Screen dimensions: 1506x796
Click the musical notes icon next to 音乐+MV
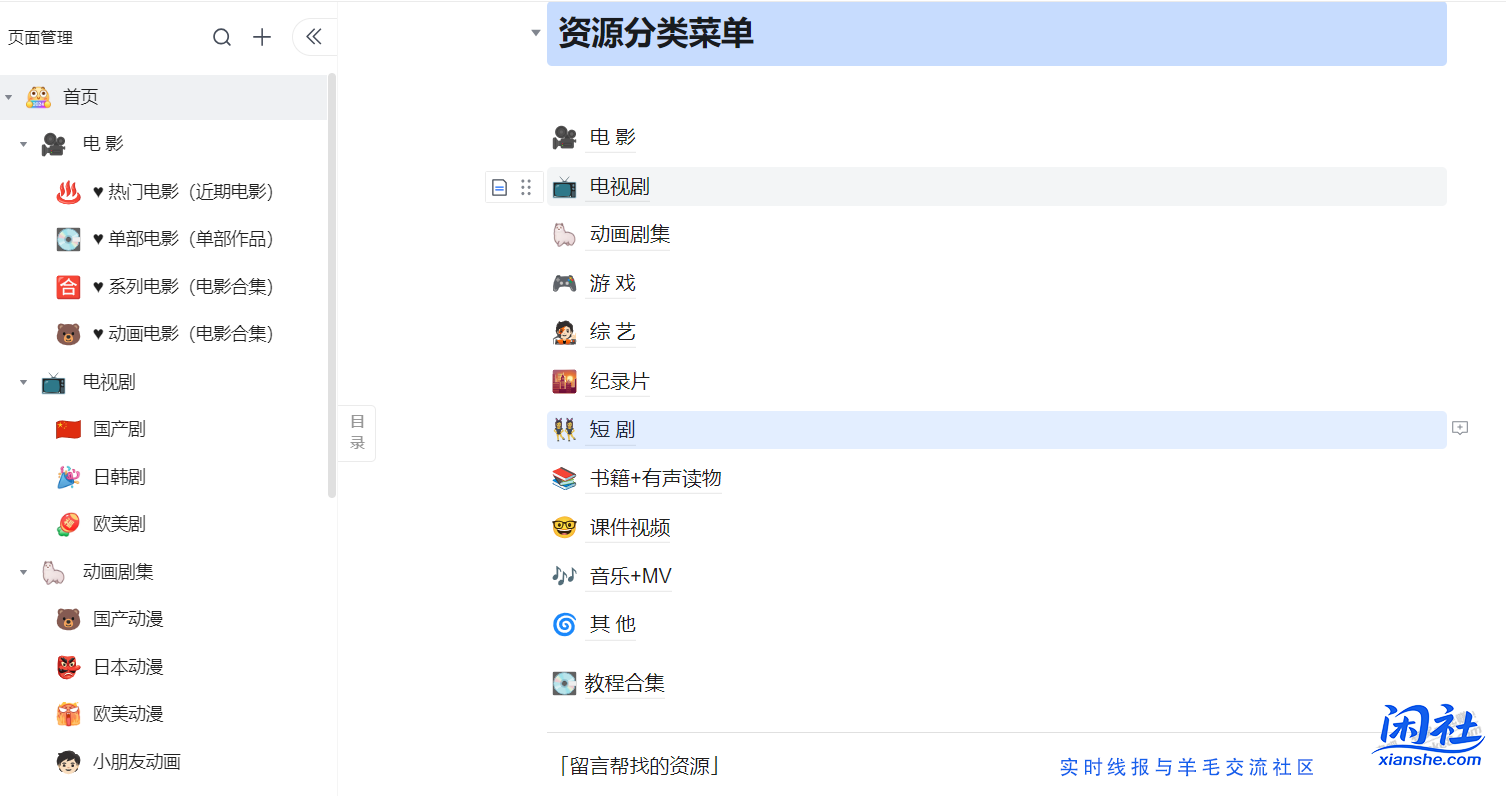pos(564,575)
